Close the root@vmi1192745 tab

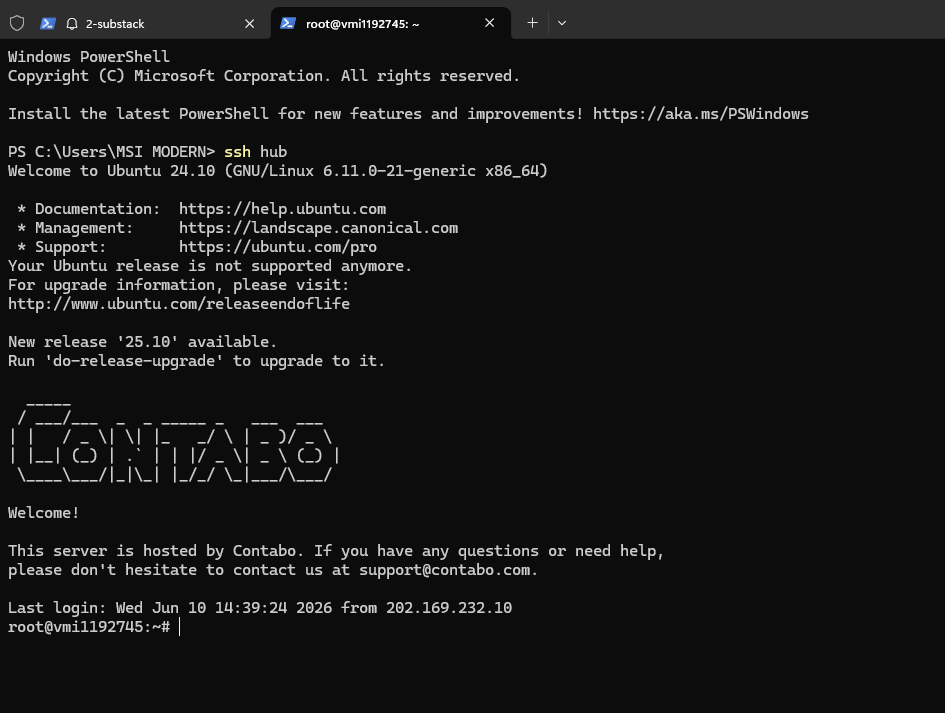coord(489,23)
